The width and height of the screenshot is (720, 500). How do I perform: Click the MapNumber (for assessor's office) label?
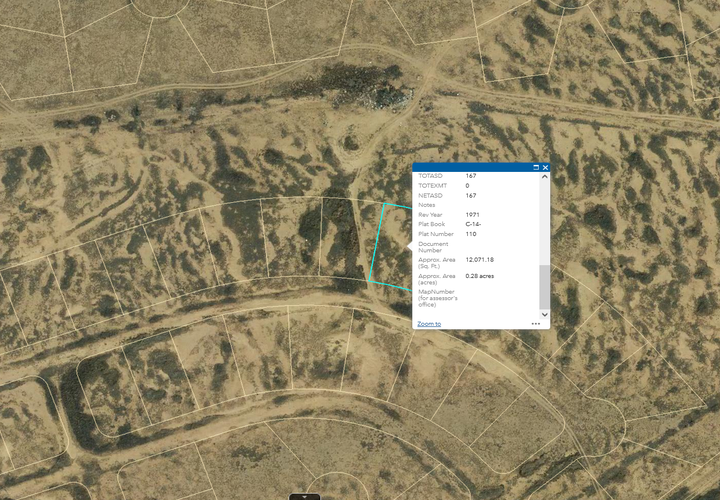pos(437,297)
